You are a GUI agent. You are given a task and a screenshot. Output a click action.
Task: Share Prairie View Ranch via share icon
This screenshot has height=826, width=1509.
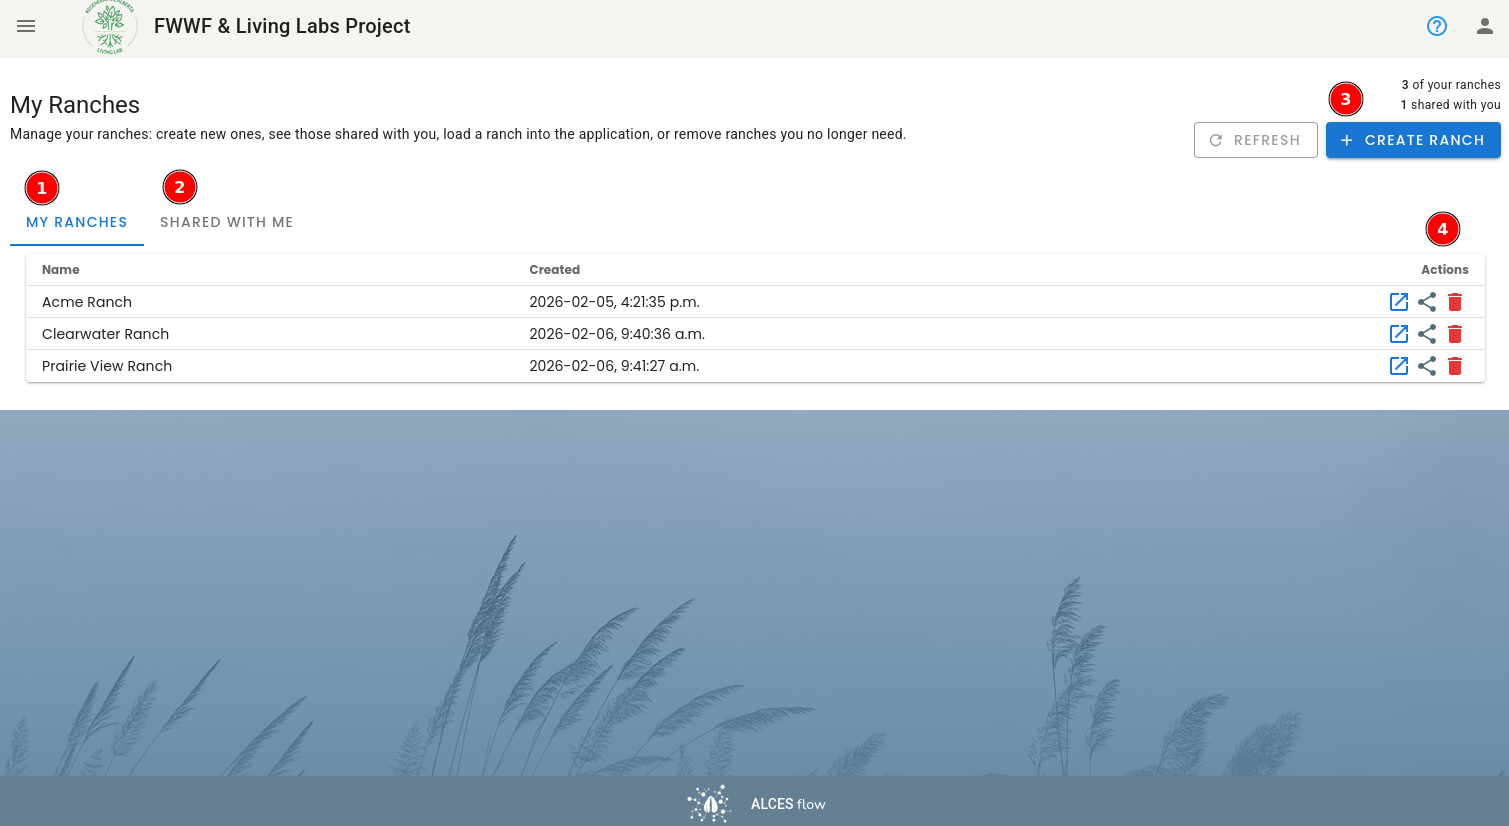[1427, 366]
